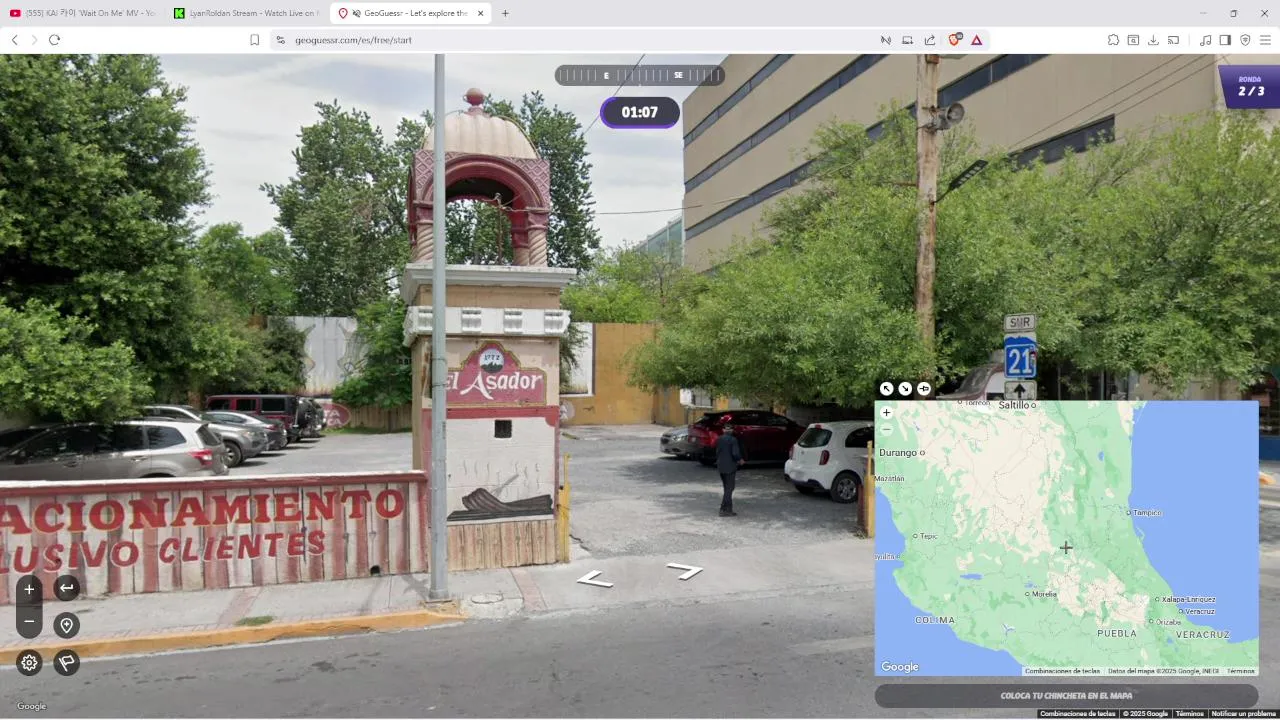The height and width of the screenshot is (720, 1280).
Task: Share this page icon
Action: (x=929, y=40)
